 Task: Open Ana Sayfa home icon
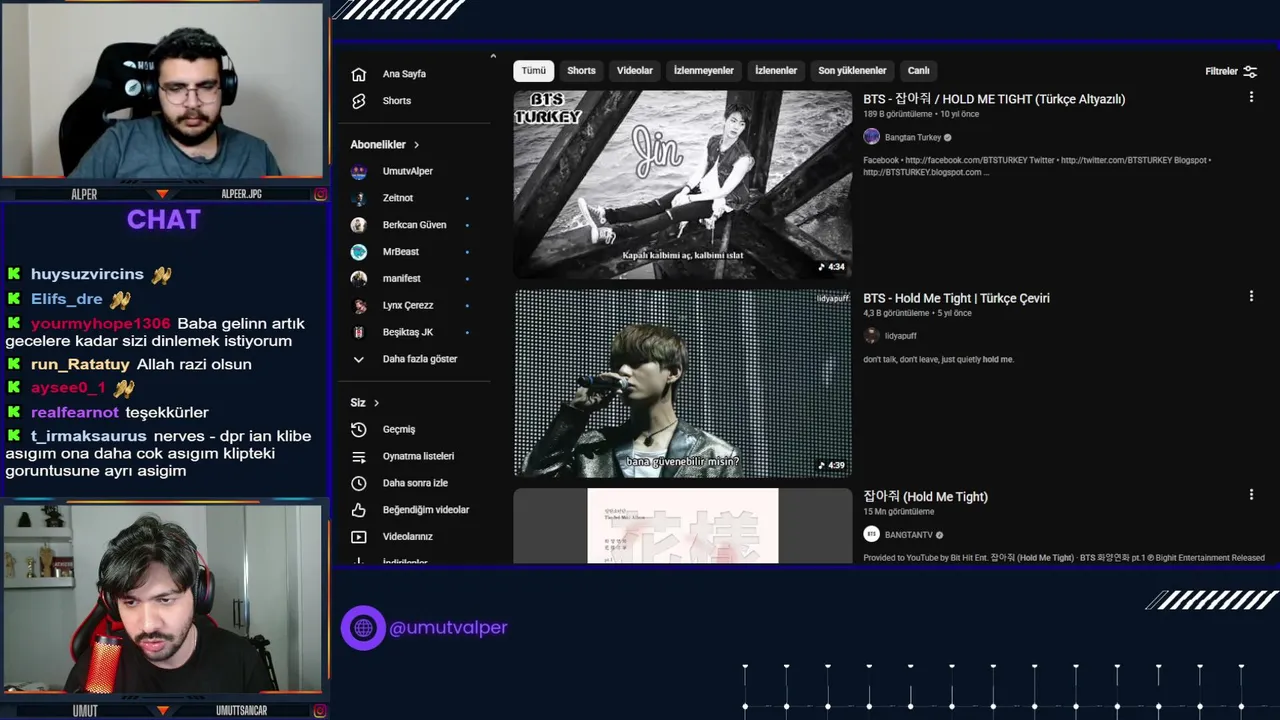click(x=359, y=74)
